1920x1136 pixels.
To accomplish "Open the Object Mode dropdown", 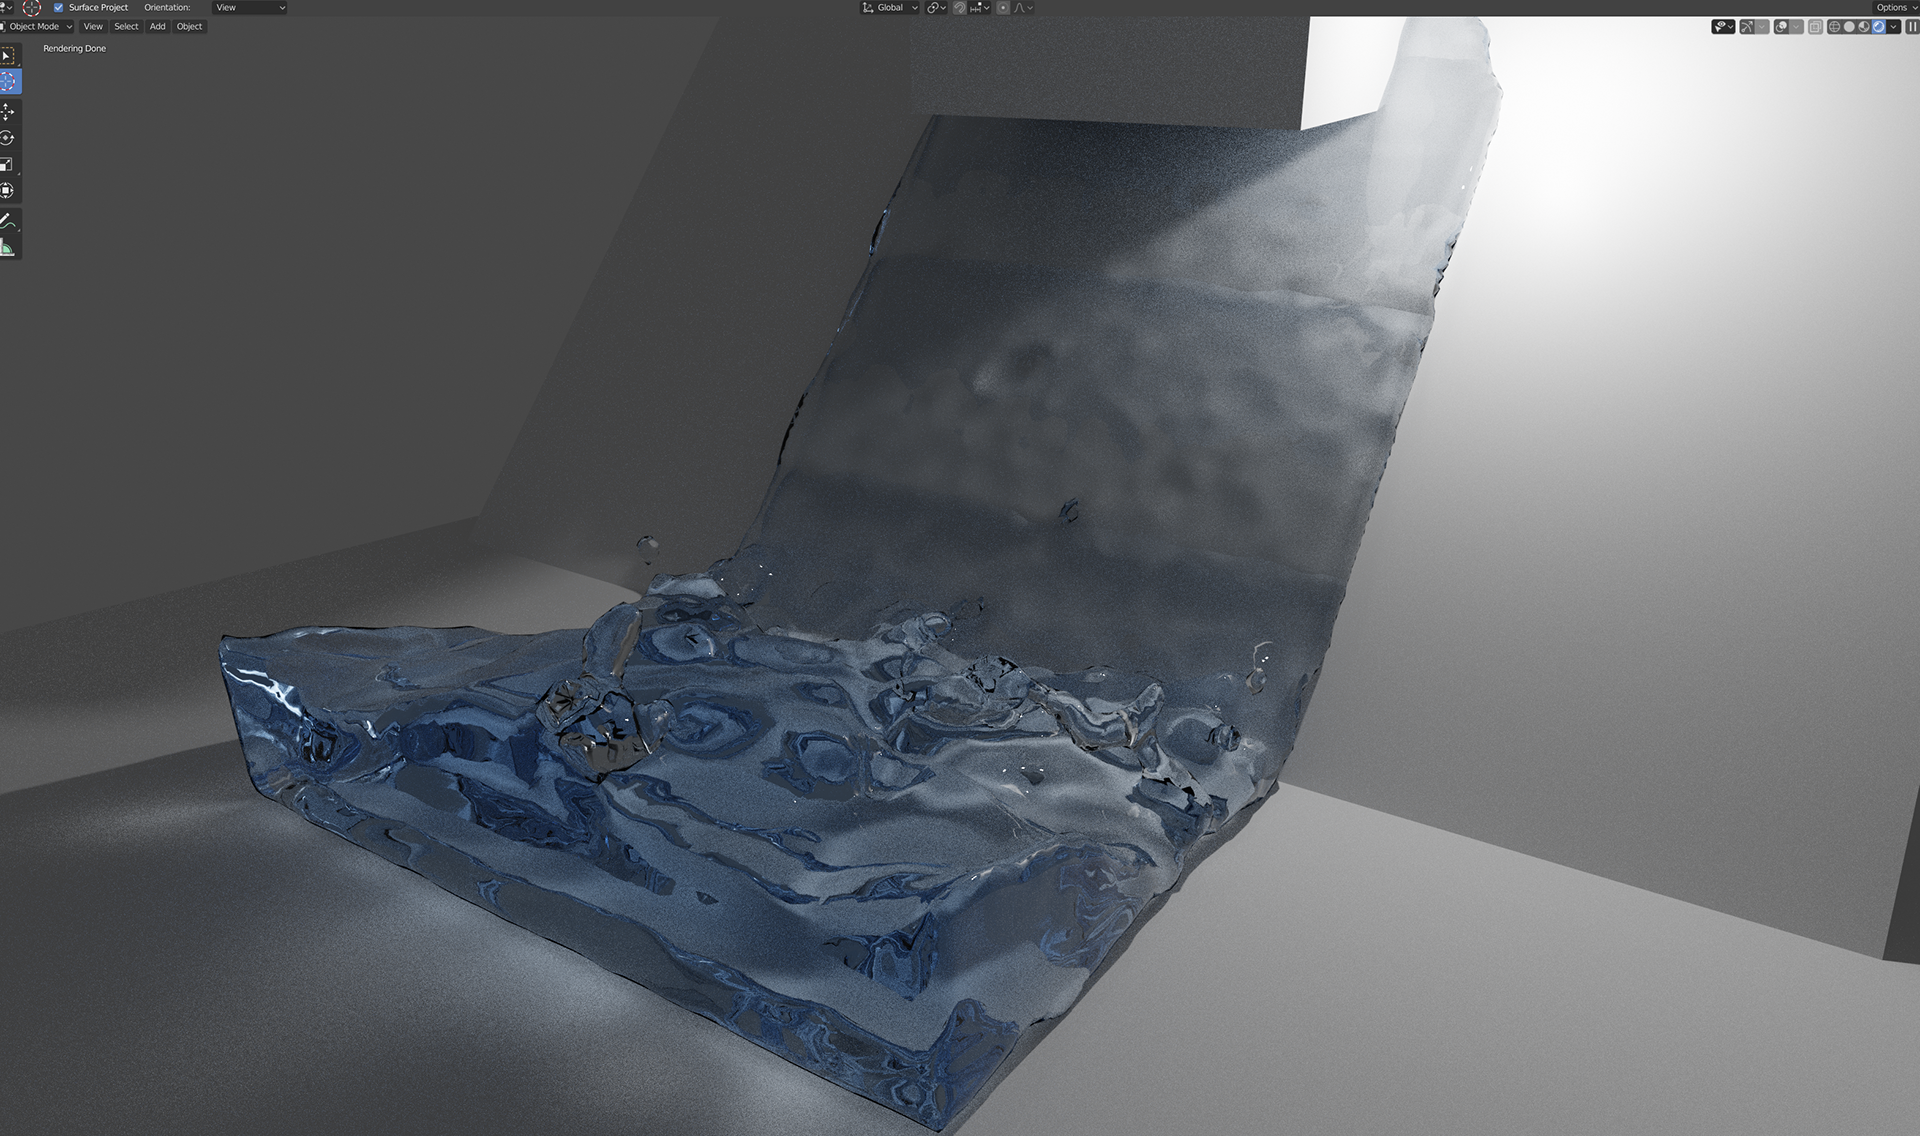I will pyautogui.click(x=38, y=26).
